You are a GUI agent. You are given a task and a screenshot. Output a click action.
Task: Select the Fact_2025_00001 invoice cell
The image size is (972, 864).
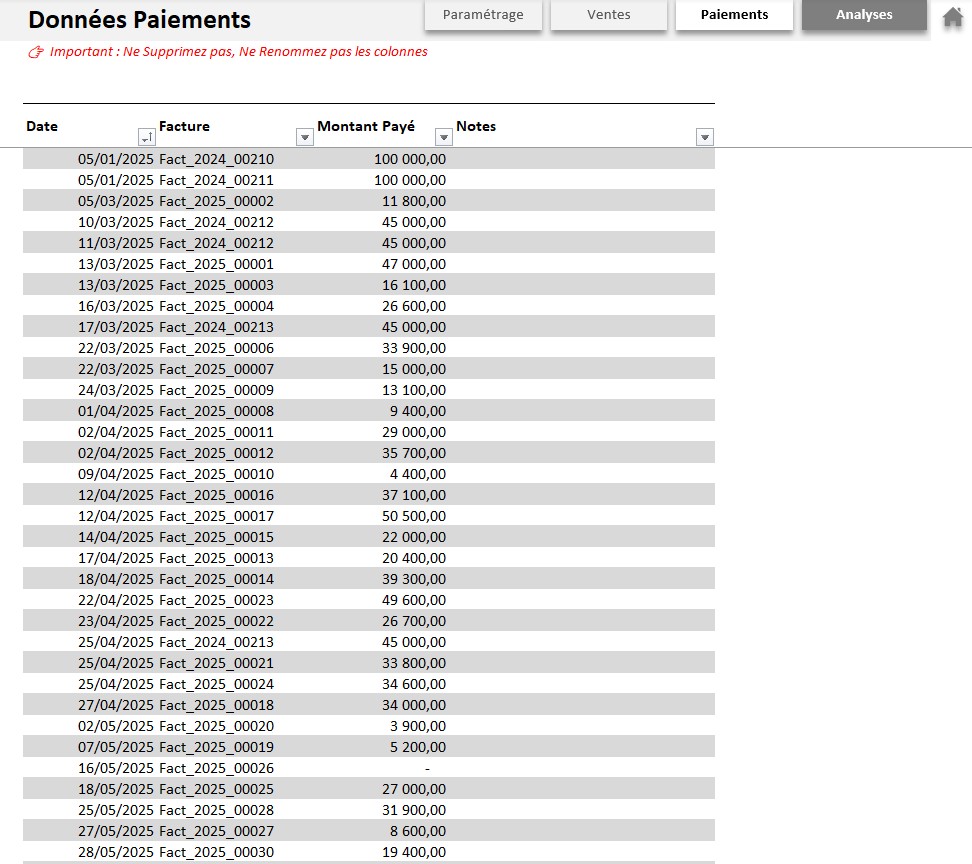[x=216, y=264]
